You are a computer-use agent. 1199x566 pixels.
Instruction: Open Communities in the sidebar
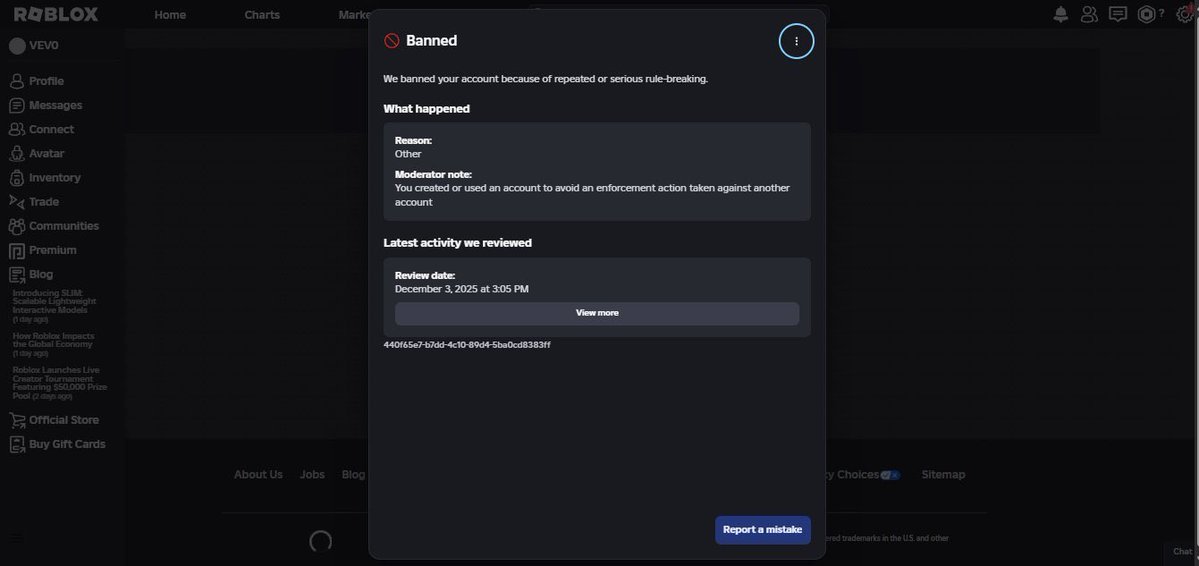[x=54, y=226]
